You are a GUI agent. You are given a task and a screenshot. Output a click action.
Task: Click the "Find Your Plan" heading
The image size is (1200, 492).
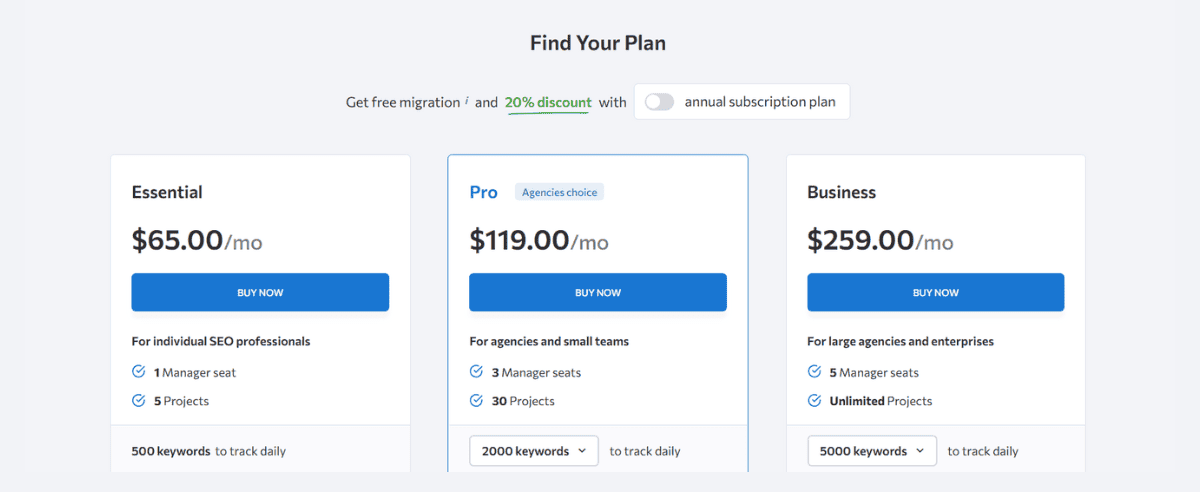[598, 43]
